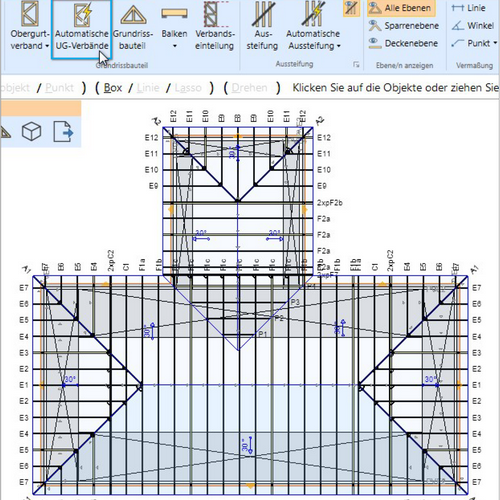Screen dimensions: 500x500
Task: Pick the Linie dimension tool
Action: point(468,8)
